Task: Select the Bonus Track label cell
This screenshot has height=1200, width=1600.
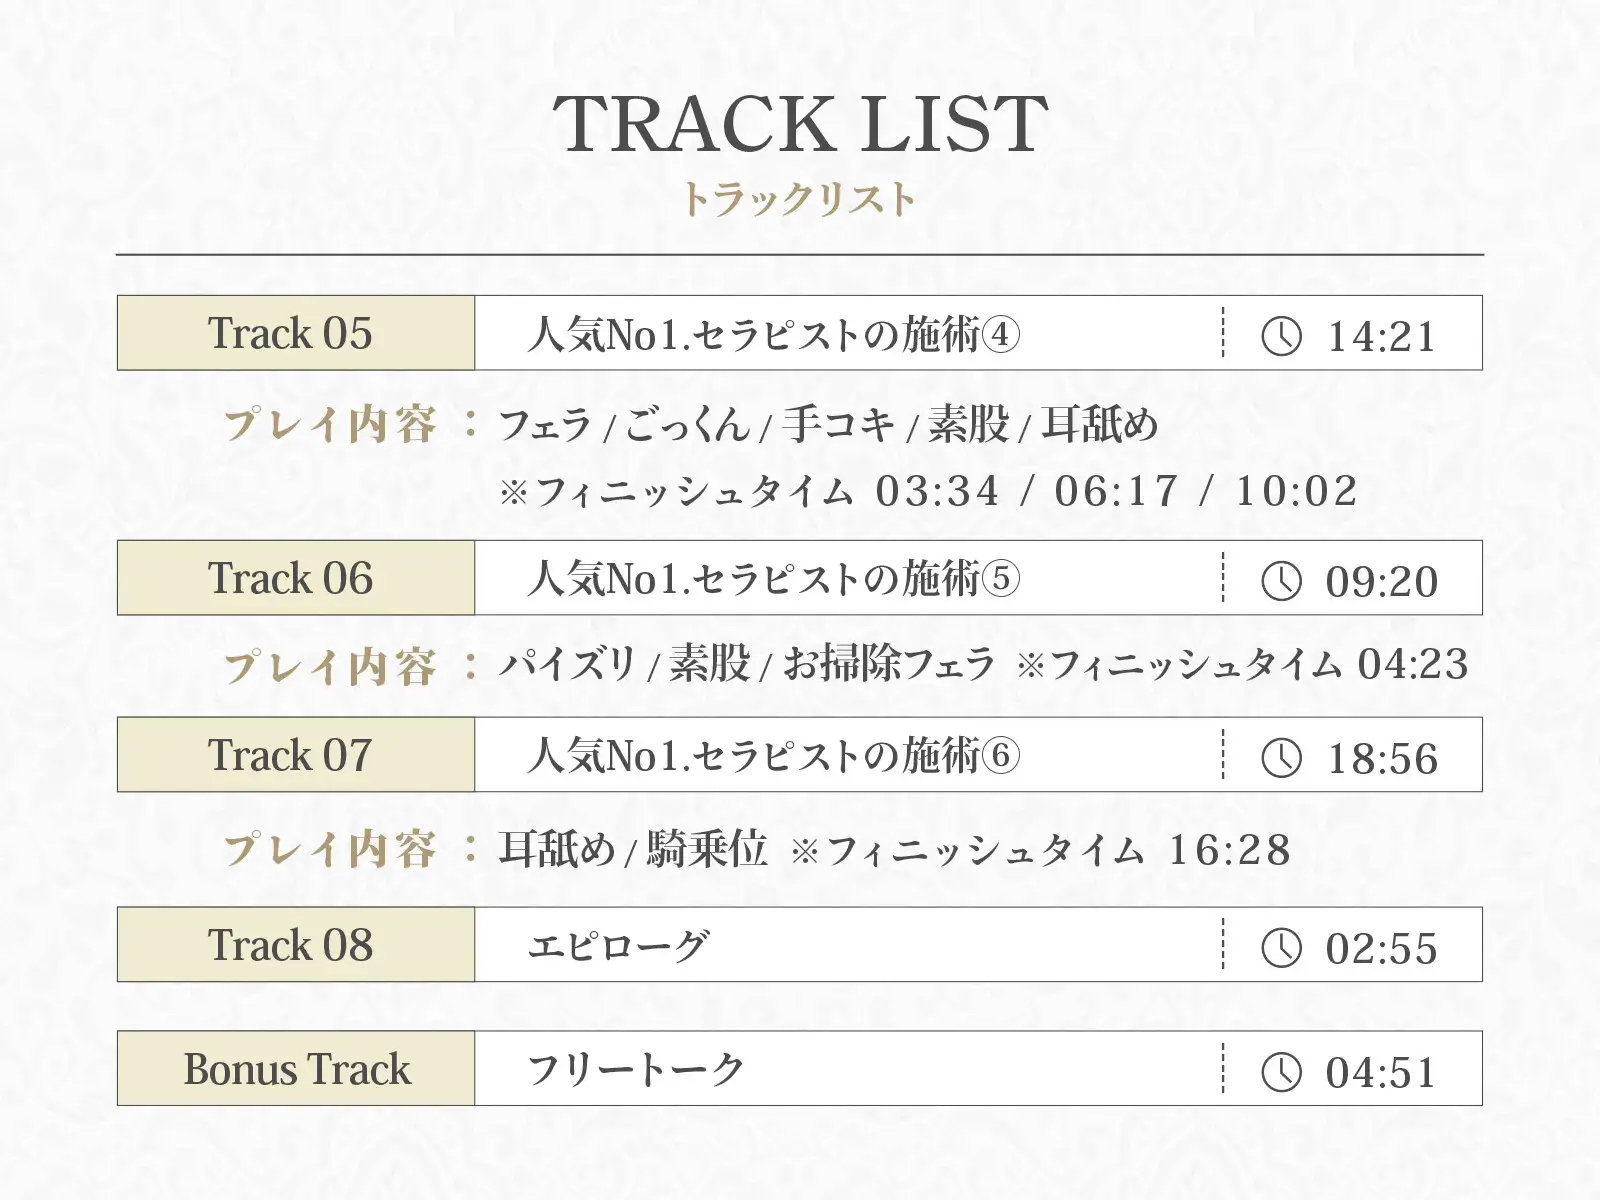Action: (296, 1068)
